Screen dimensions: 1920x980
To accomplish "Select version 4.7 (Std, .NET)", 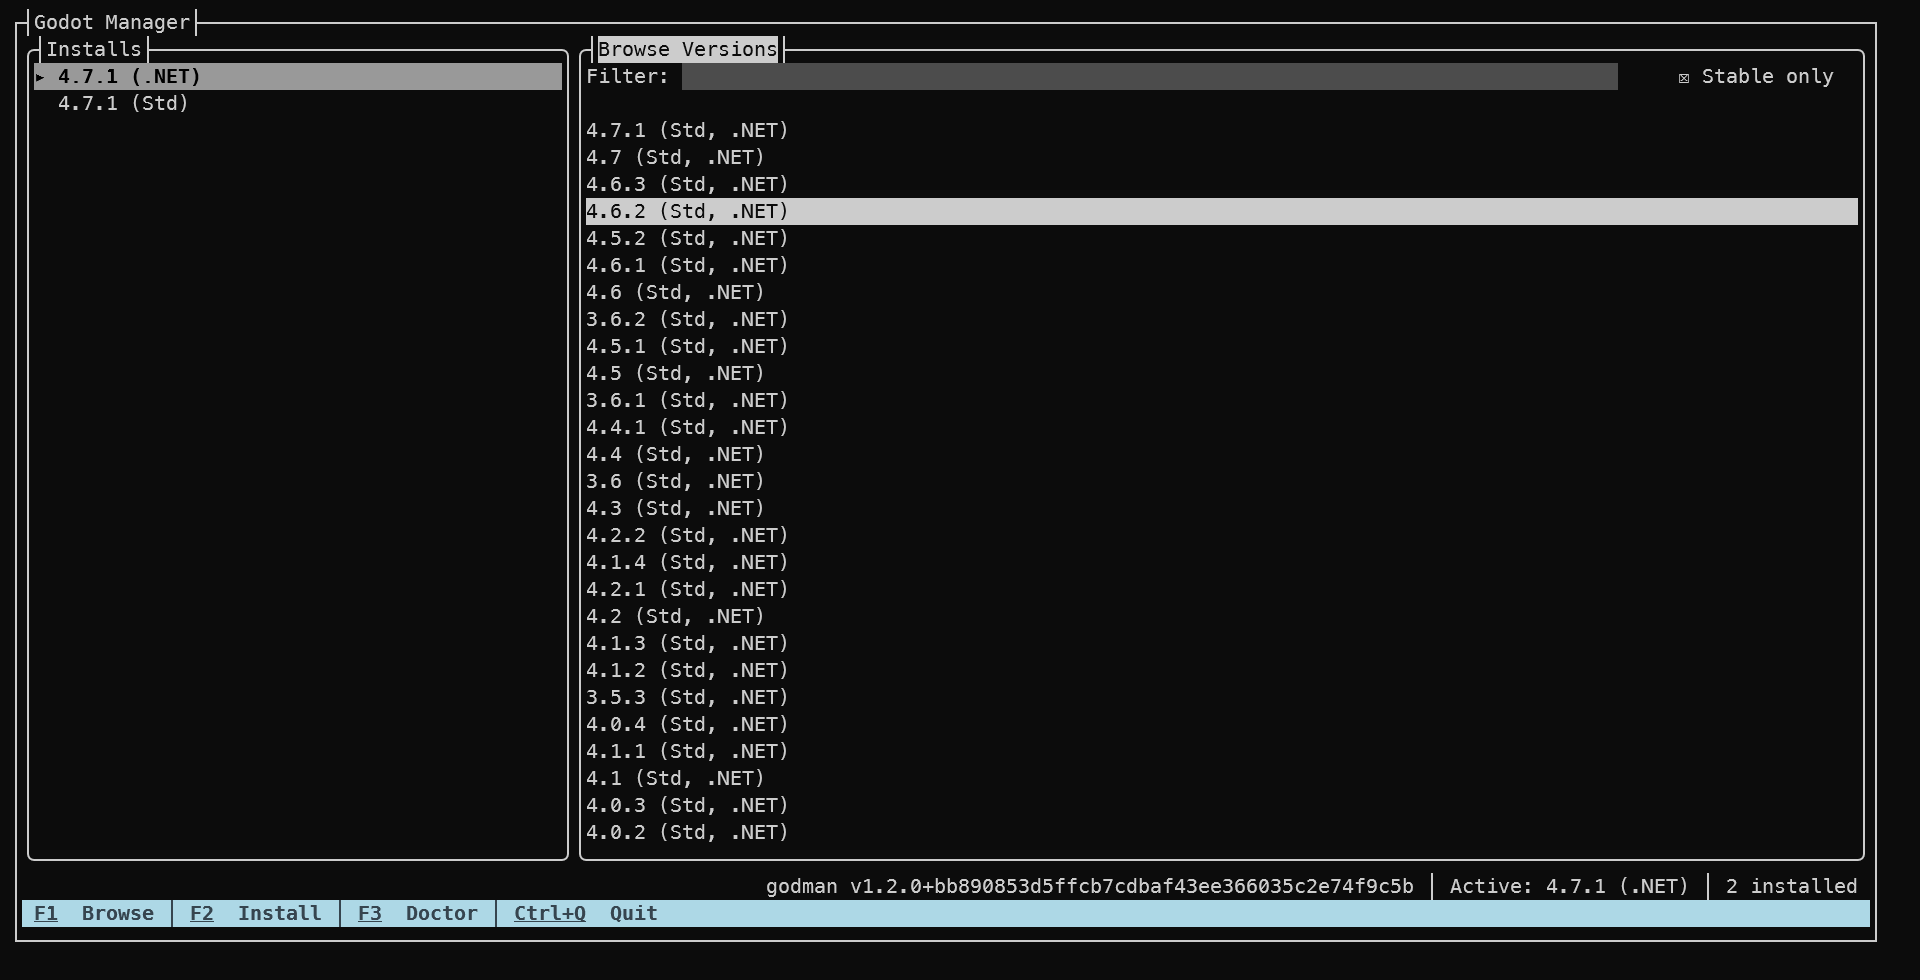I will (1221, 158).
